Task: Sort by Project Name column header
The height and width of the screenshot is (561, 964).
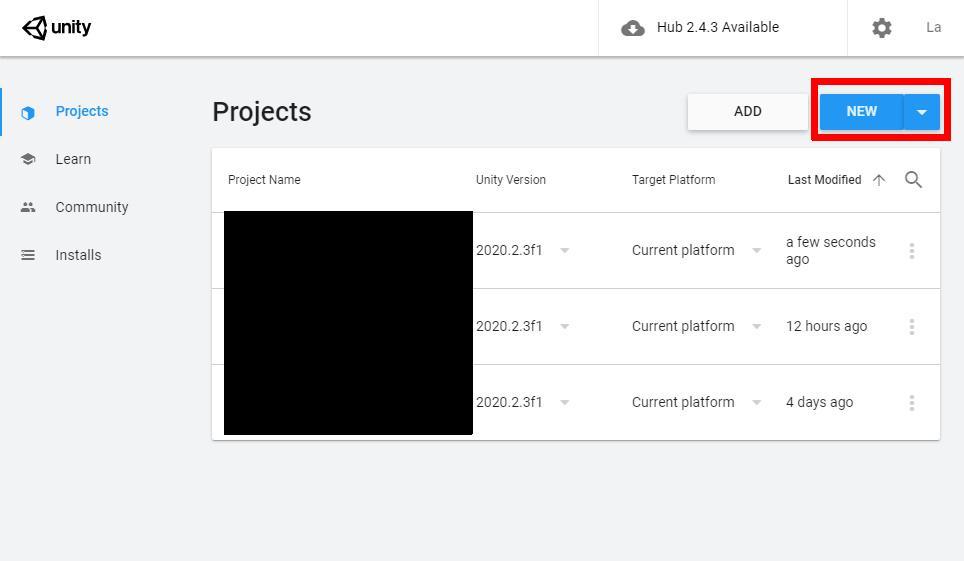Action: (264, 180)
